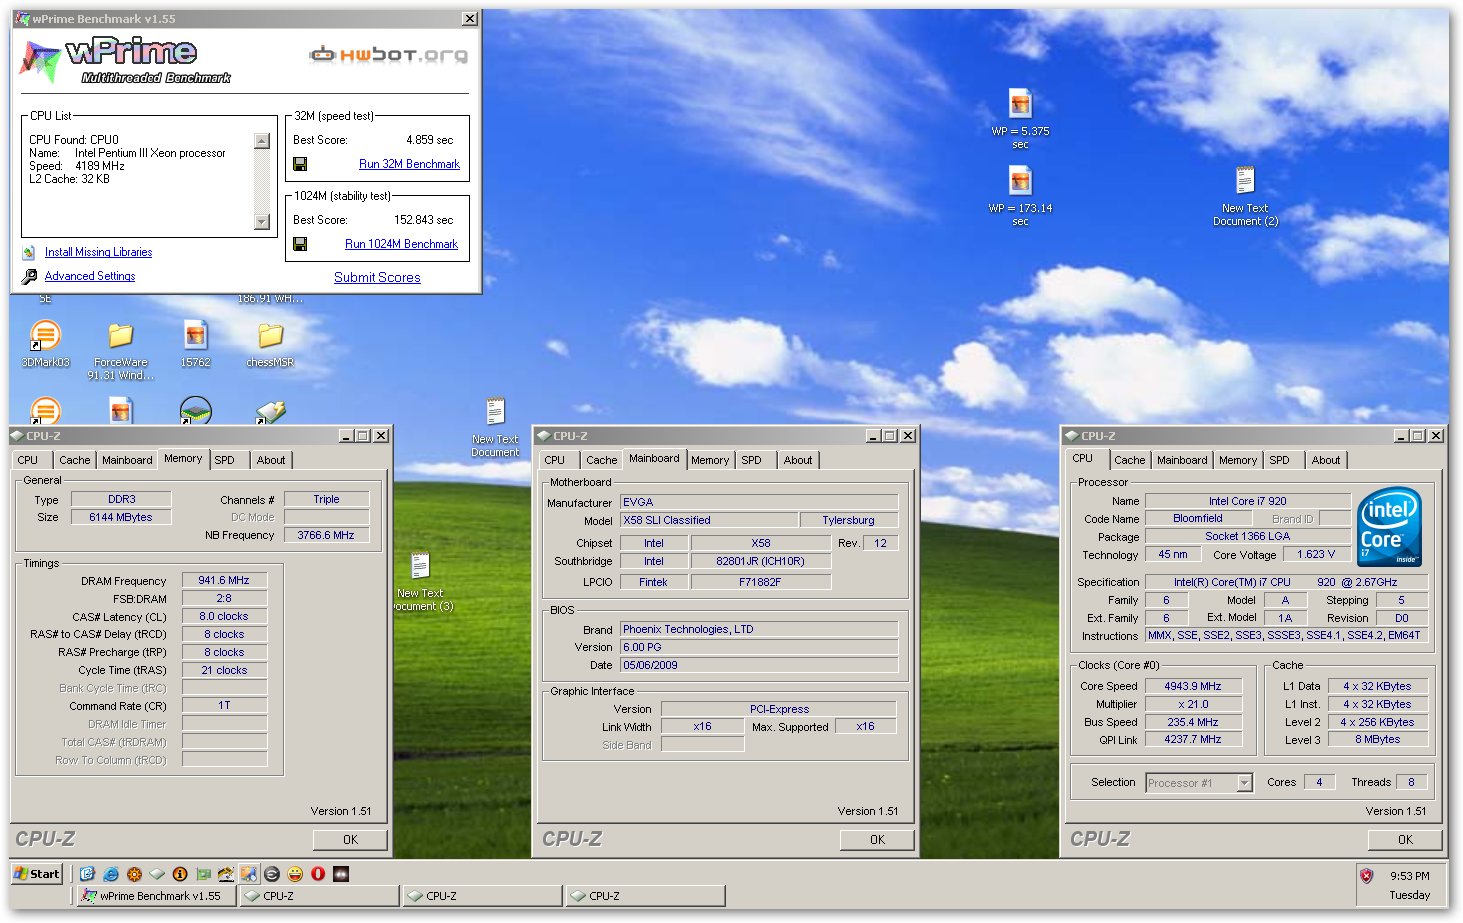
Task: Open Memory tab in right CPU-Z window
Action: click(1238, 460)
